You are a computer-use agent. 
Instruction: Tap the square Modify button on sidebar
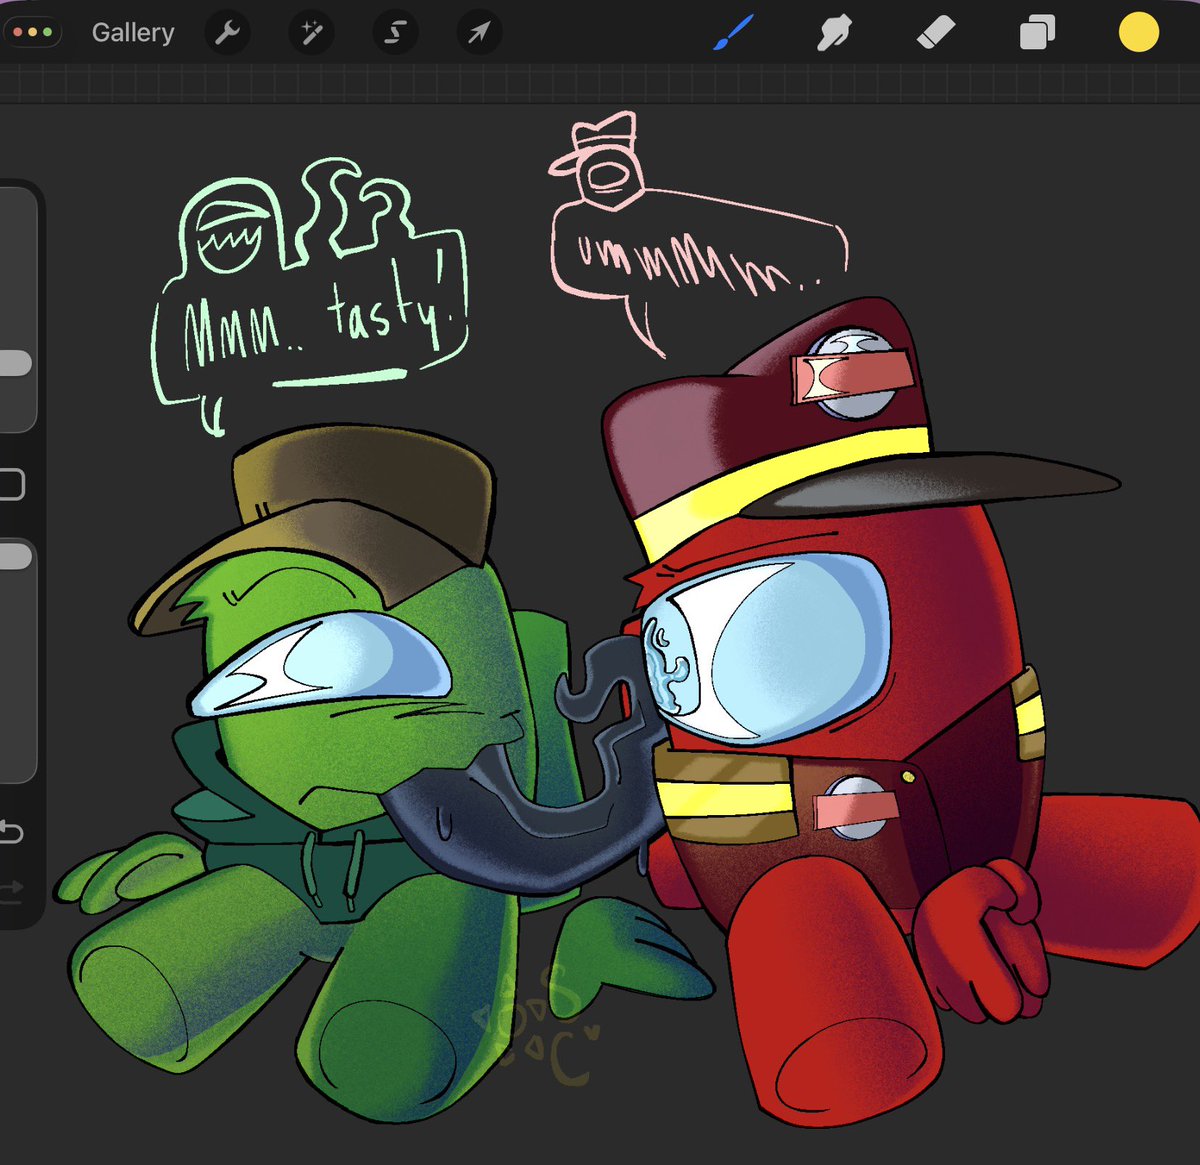click(x=10, y=484)
